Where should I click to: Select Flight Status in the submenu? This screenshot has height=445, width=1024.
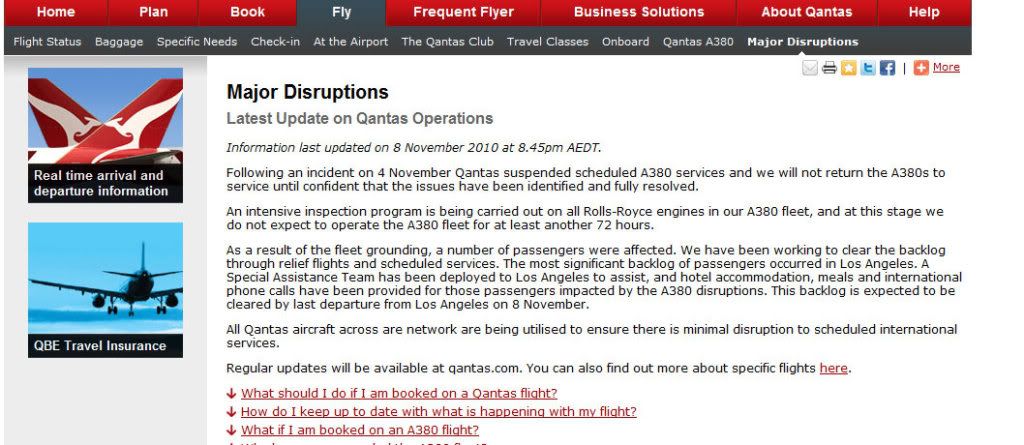(x=48, y=42)
